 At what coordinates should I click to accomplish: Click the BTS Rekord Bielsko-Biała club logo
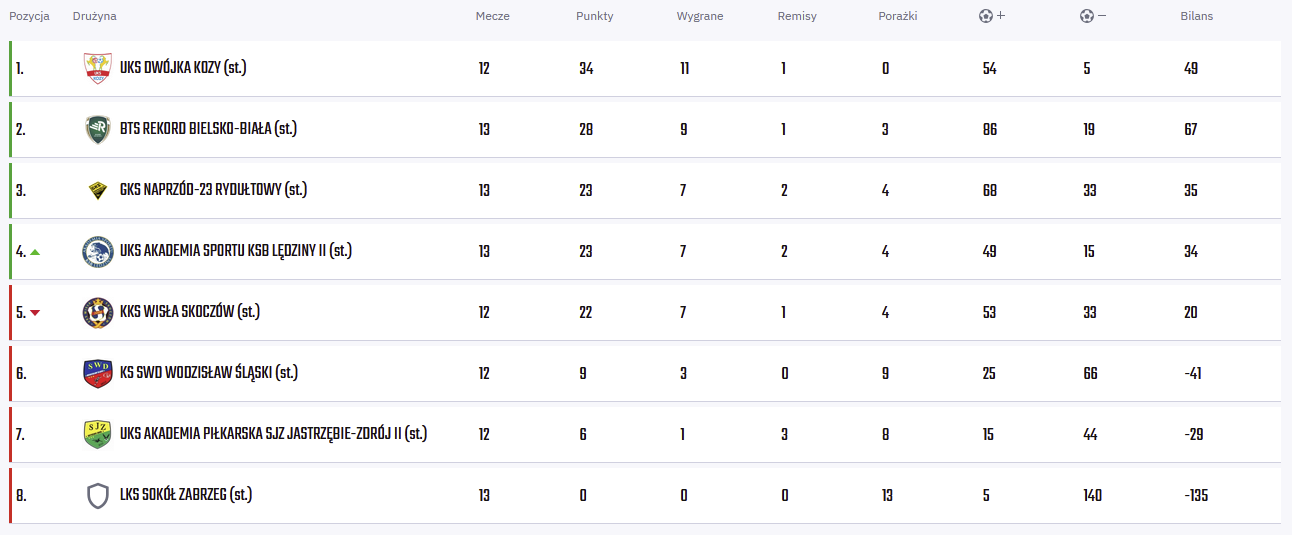click(97, 129)
